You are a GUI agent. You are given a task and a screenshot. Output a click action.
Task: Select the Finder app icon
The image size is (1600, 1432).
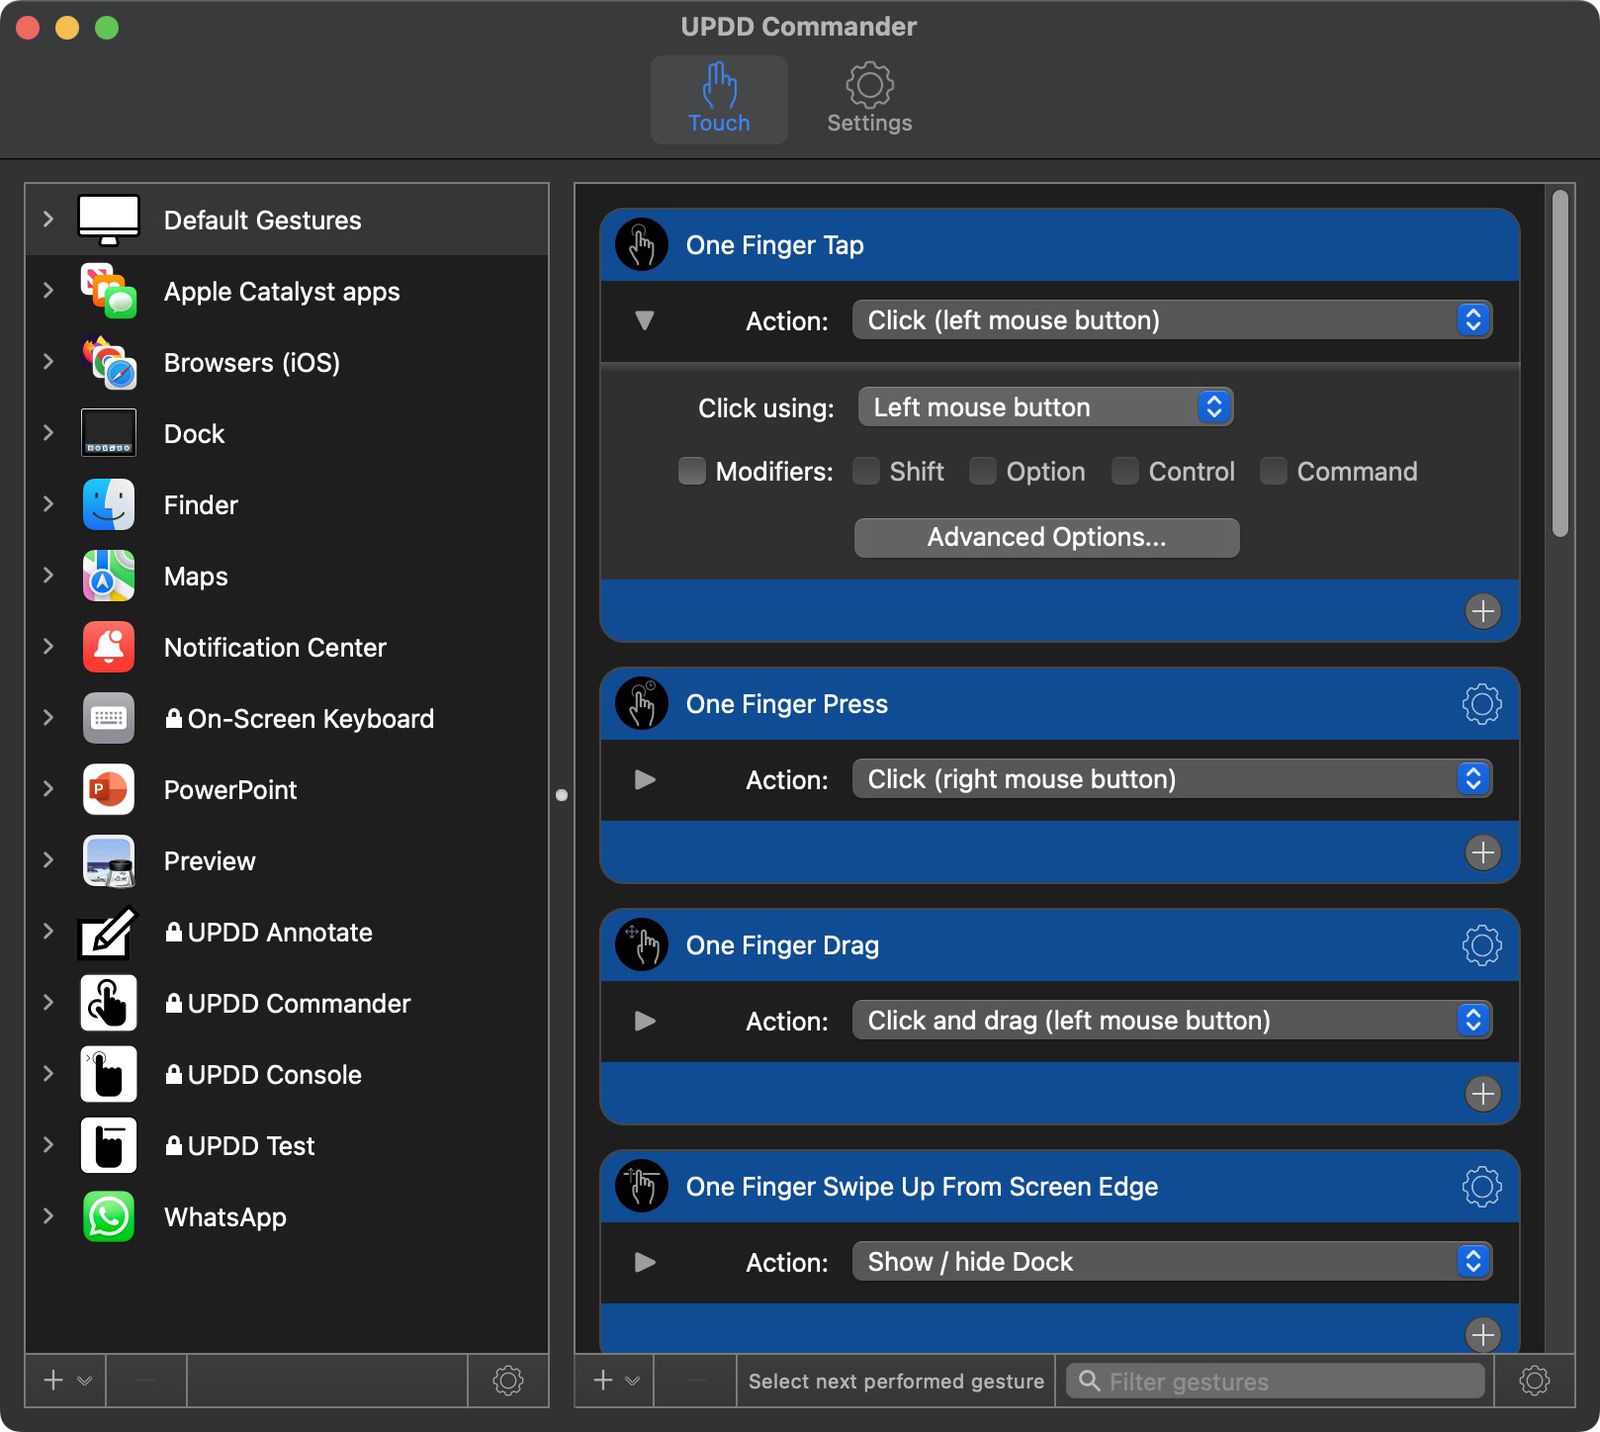pos(109,505)
